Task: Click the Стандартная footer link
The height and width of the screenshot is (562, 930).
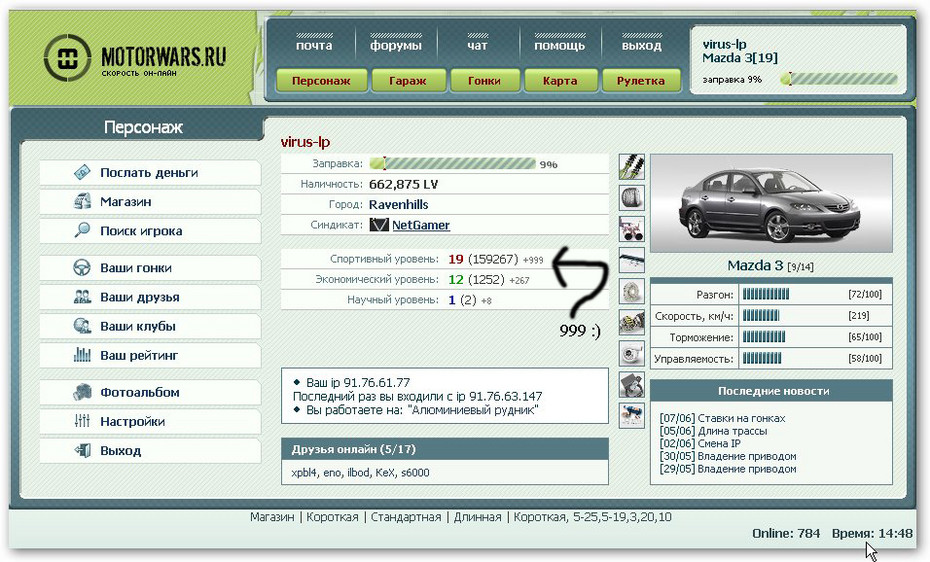Action: 406,517
